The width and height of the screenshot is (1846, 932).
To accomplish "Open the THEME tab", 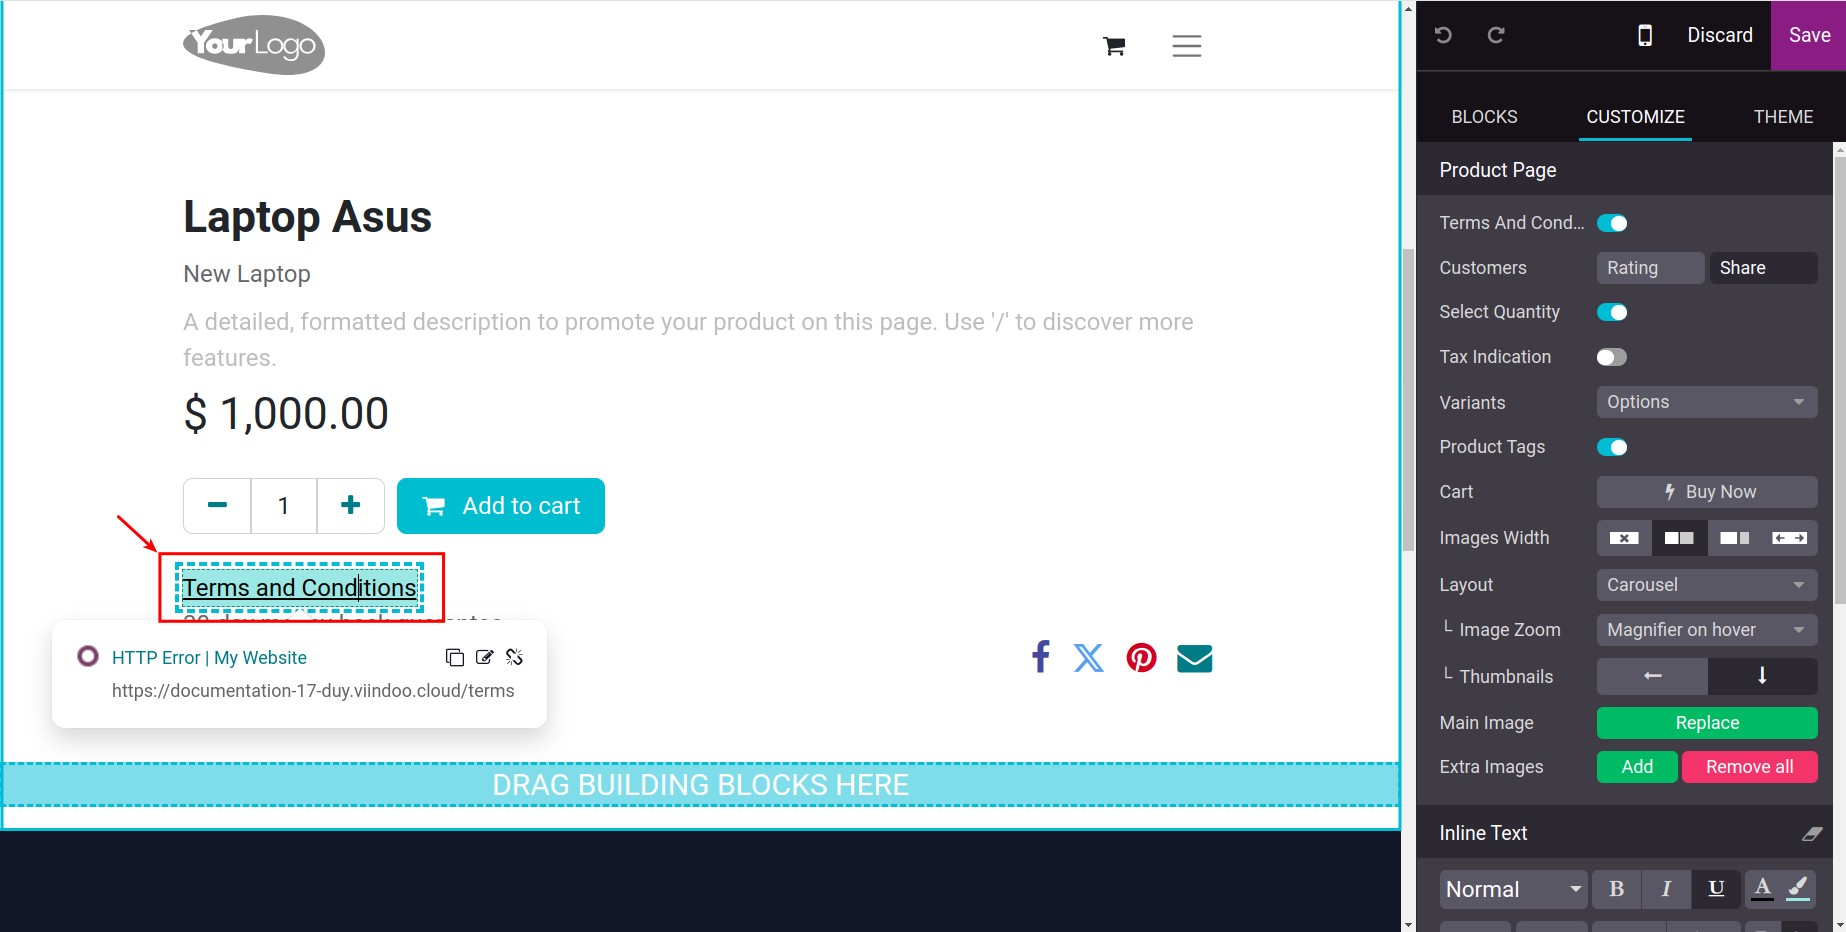I will click(x=1783, y=116).
